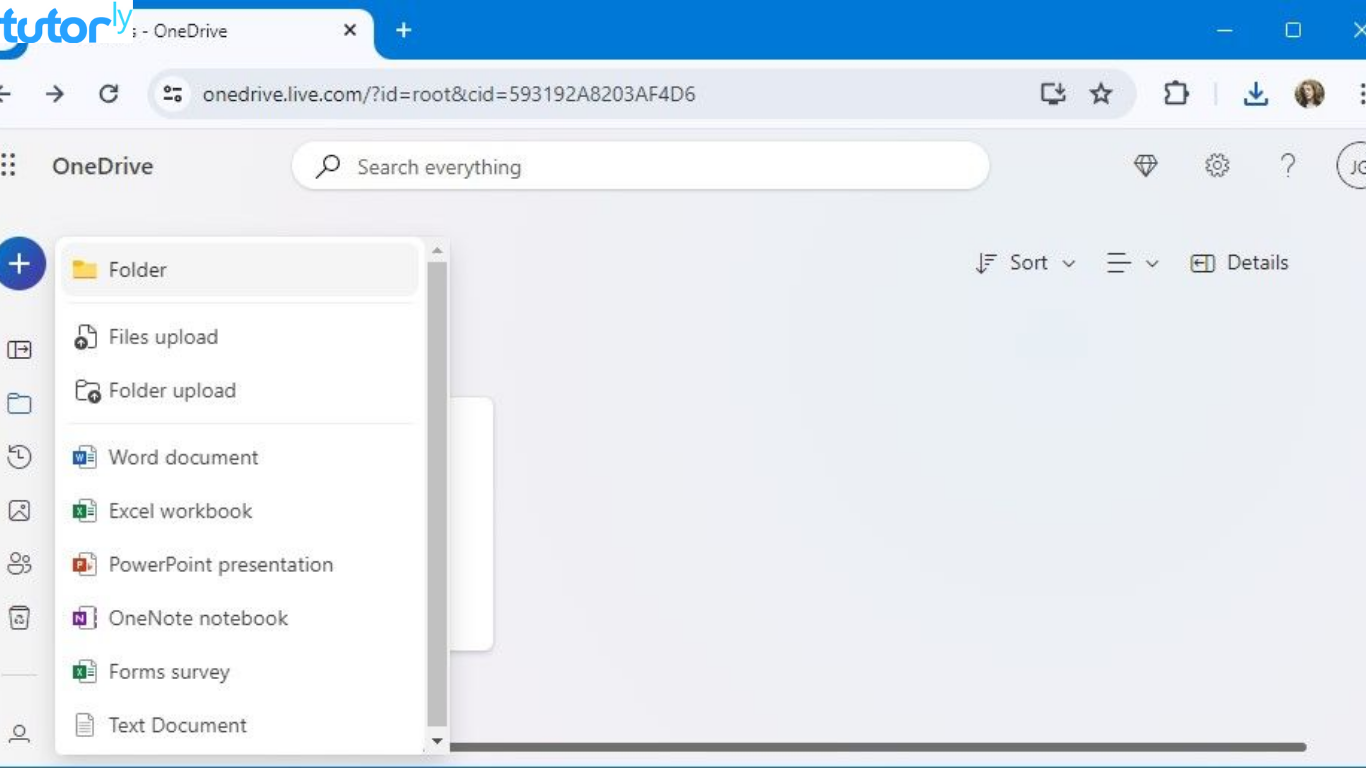Viewport: 1366px width, 768px height.
Task: Open OneDrive settings gear
Action: click(x=1217, y=166)
